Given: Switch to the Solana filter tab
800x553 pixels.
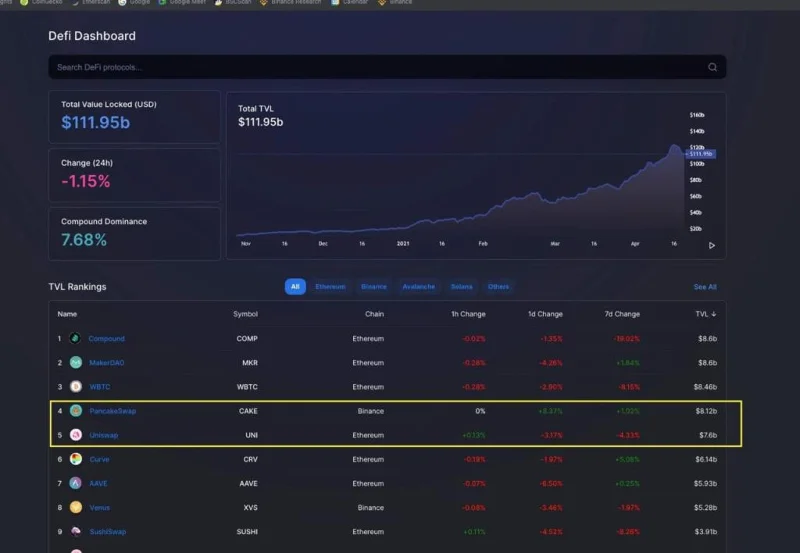Looking at the screenshot, I should (461, 287).
